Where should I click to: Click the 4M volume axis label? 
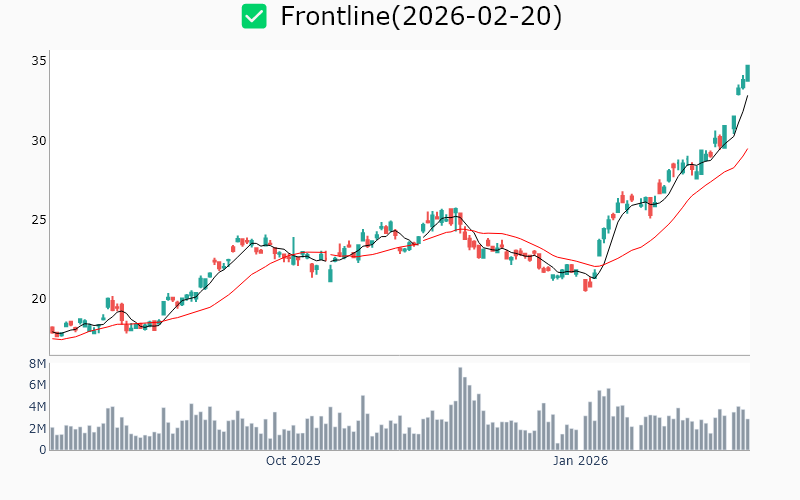[x=37, y=407]
